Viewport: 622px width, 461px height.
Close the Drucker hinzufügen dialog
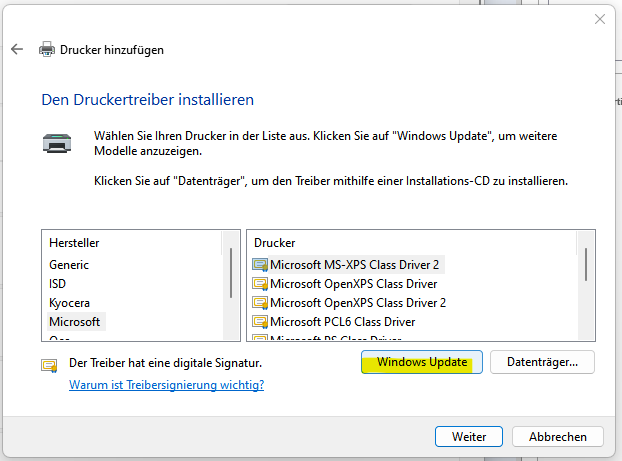pyautogui.click(x=600, y=19)
